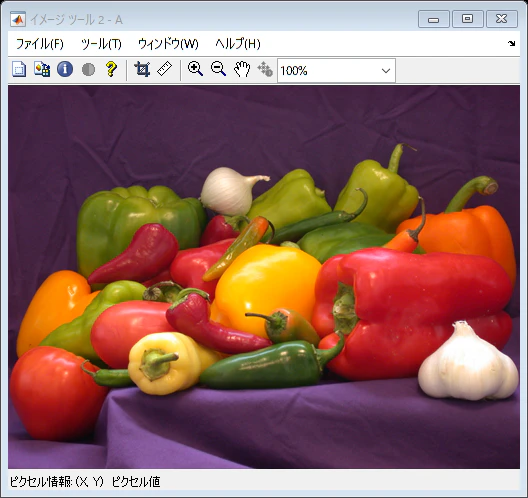This screenshot has width=528, height=498.
Task: Click the MATLAB logo in title bar
Action: coord(18,20)
